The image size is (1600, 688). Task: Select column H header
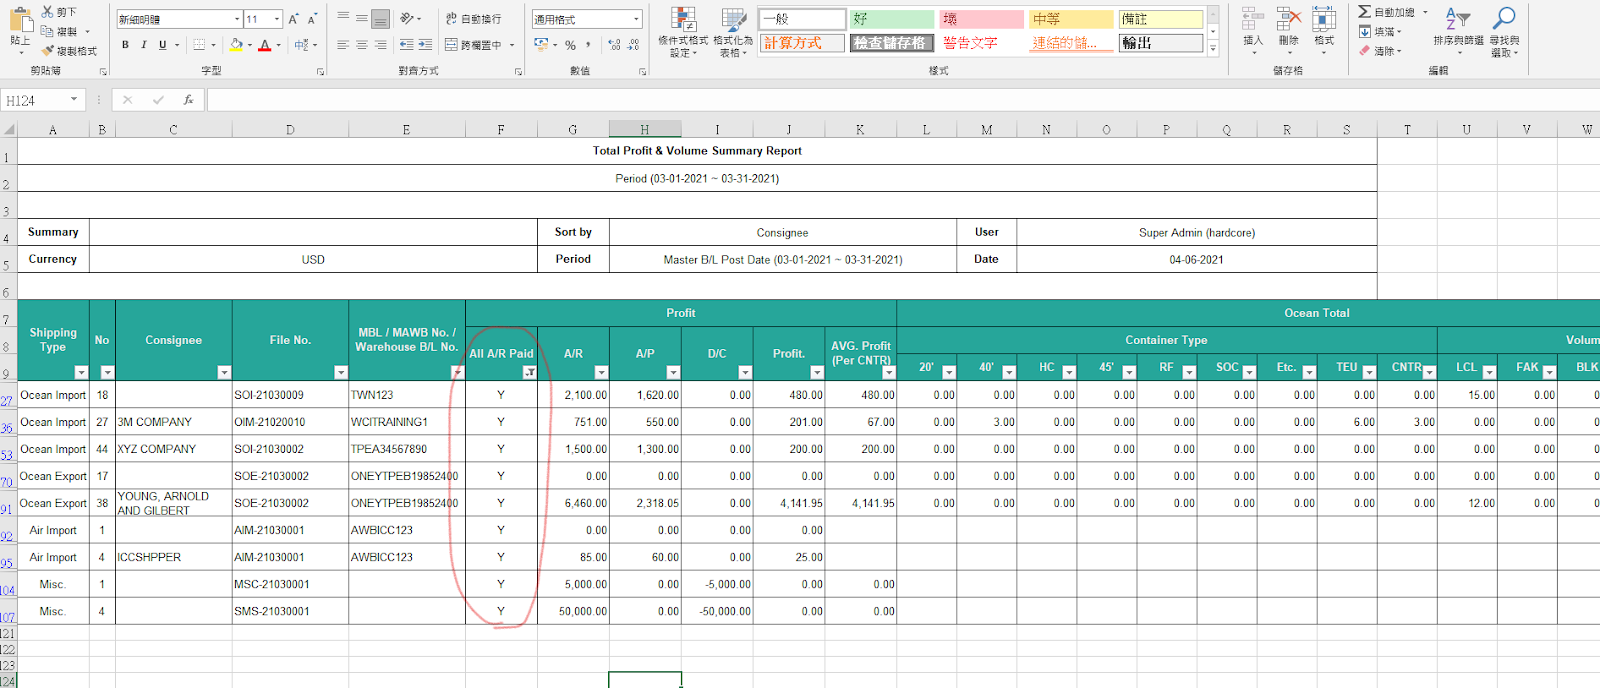[x=645, y=130]
